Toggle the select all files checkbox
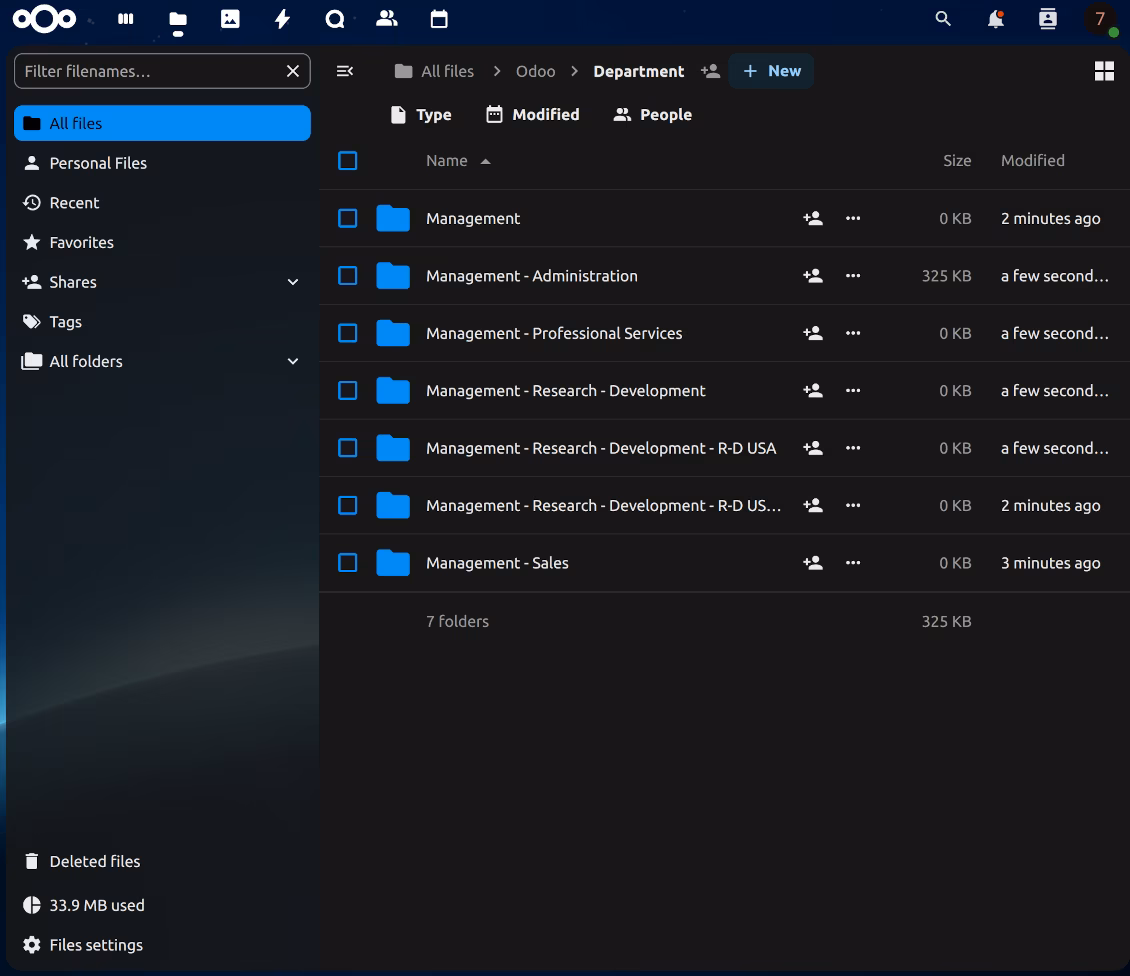Viewport: 1130px width, 976px height. [347, 161]
